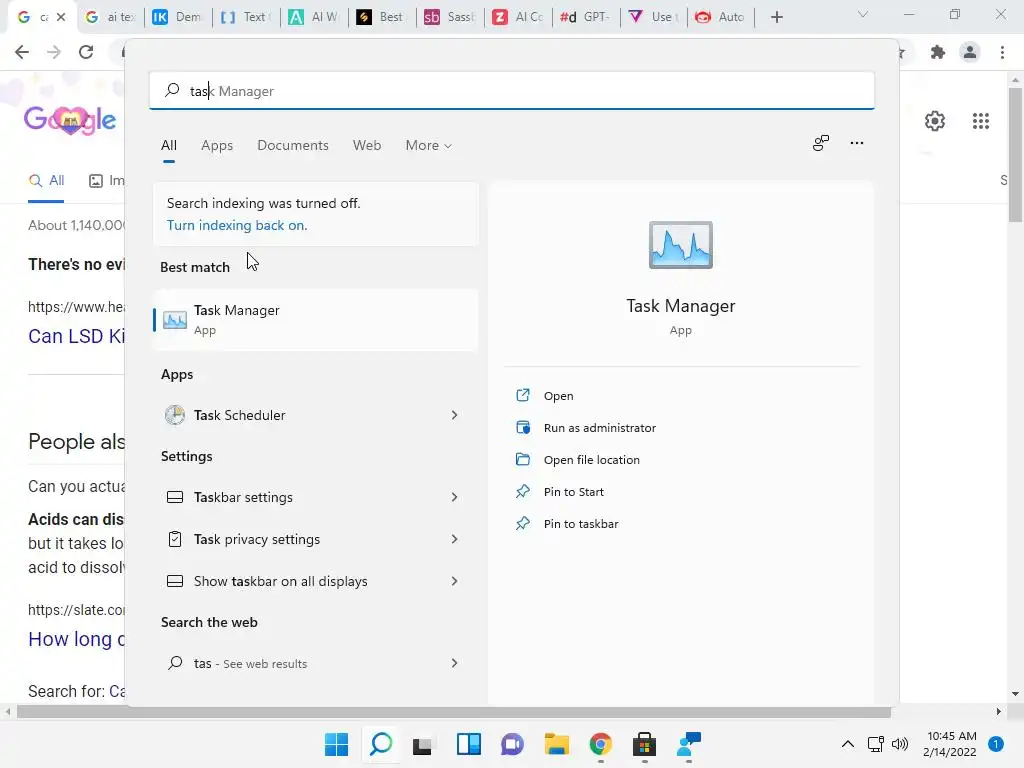Click the Pin to Start pin icon
The image size is (1024, 768).
click(x=522, y=491)
